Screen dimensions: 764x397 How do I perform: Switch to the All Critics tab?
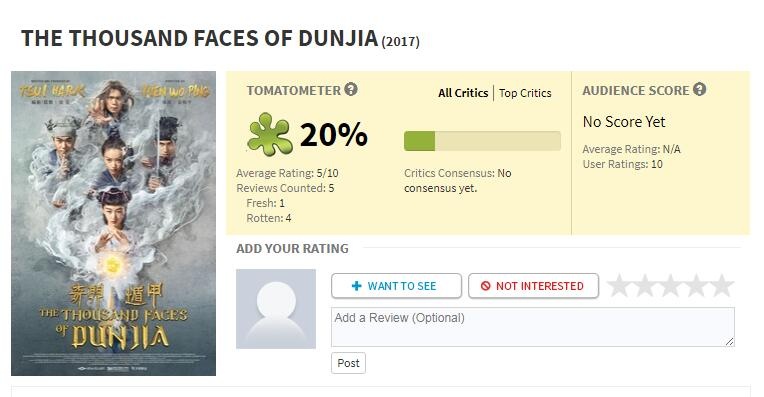click(463, 93)
